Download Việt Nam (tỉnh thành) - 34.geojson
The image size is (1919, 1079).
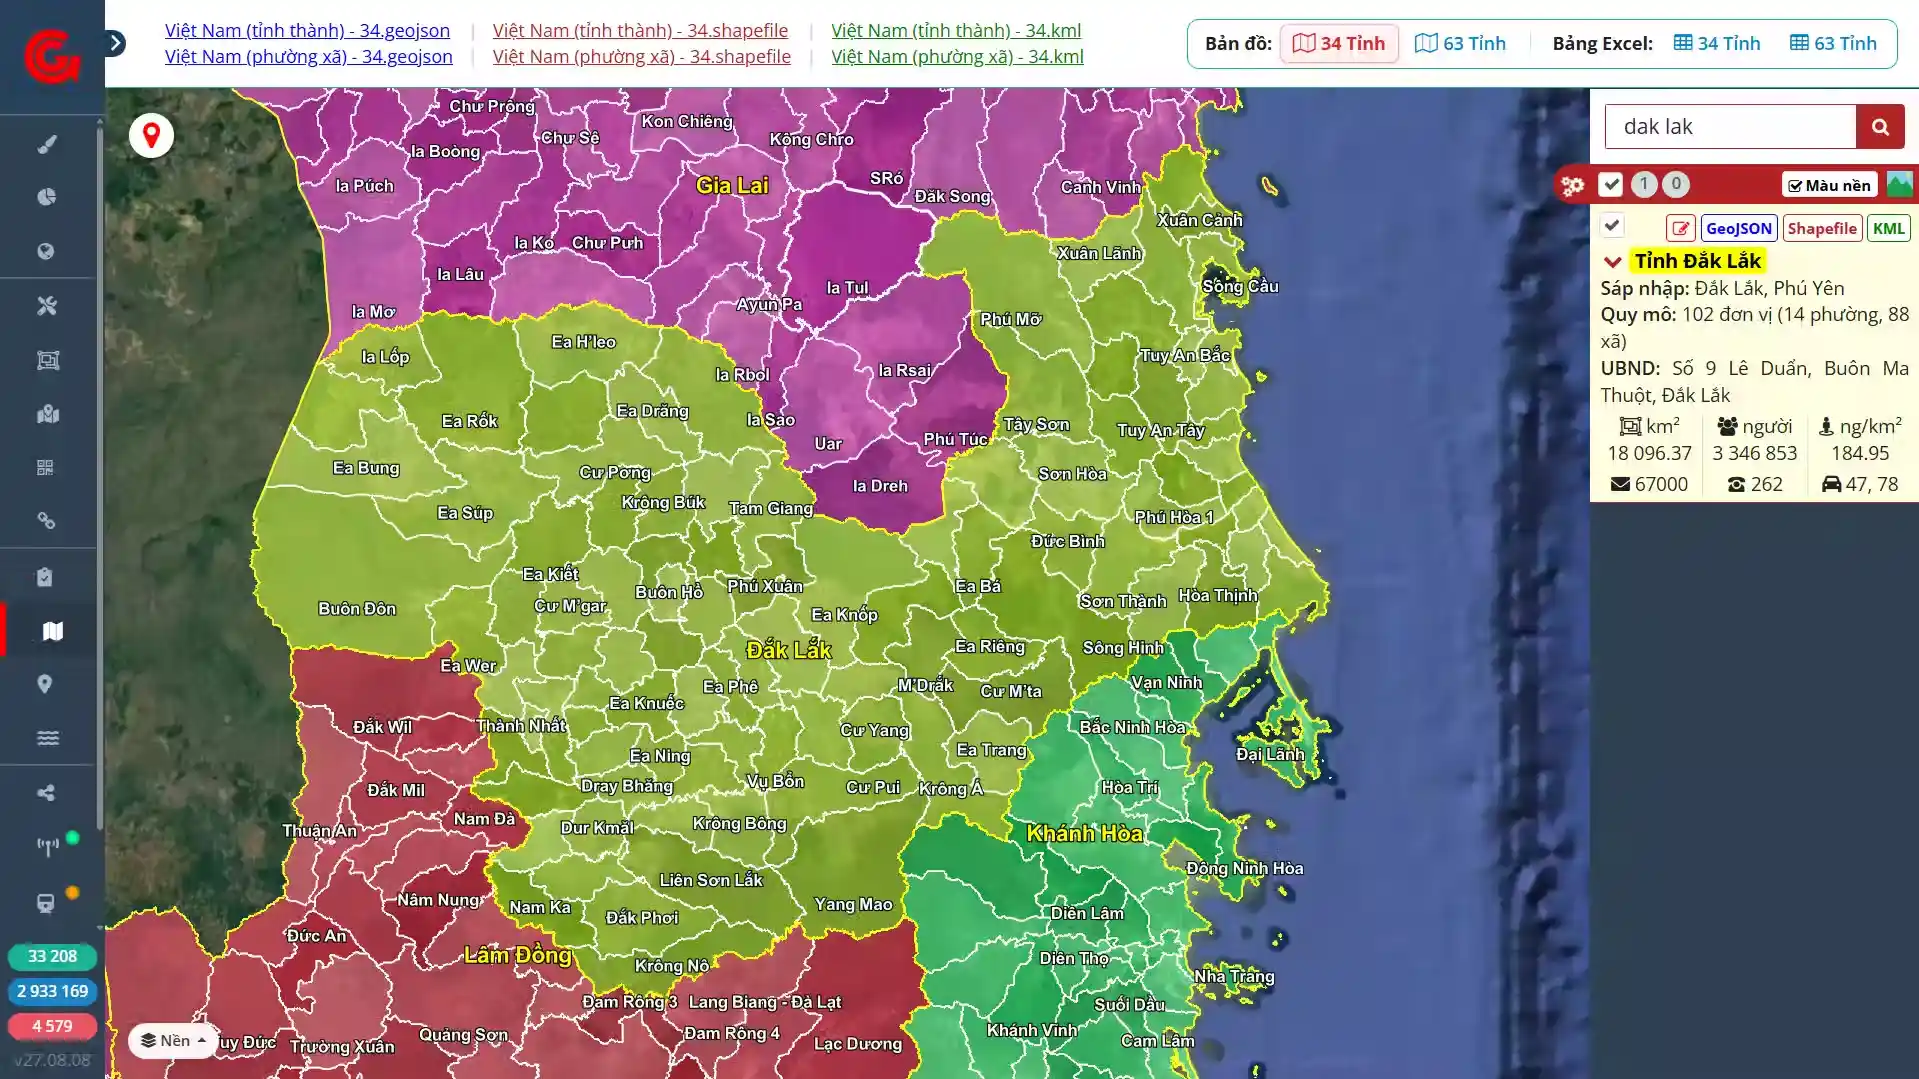(x=307, y=31)
